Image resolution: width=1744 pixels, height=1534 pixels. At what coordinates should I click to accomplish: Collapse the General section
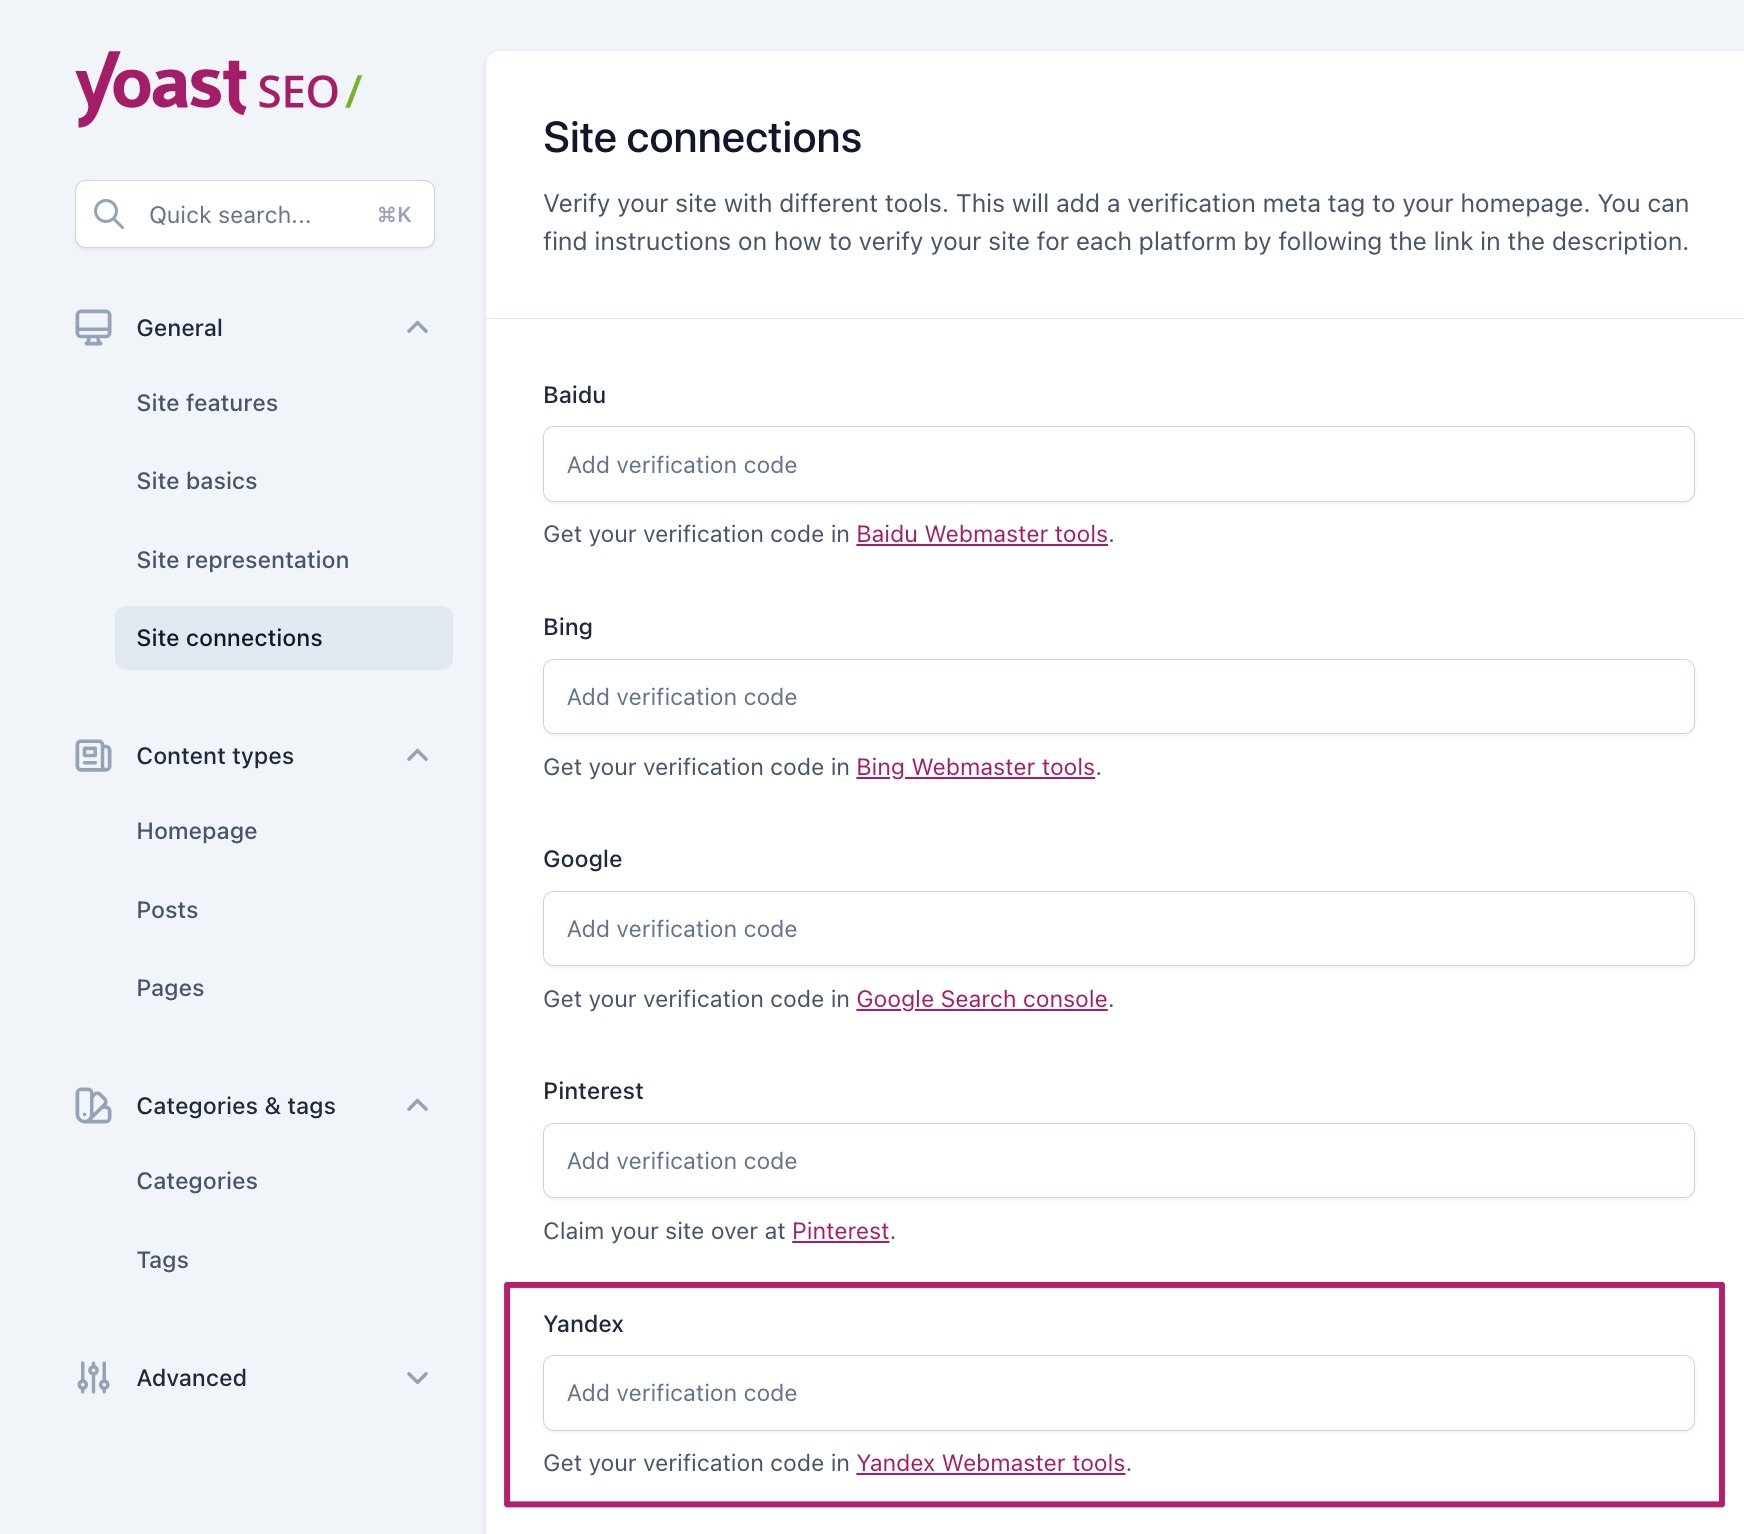(418, 327)
